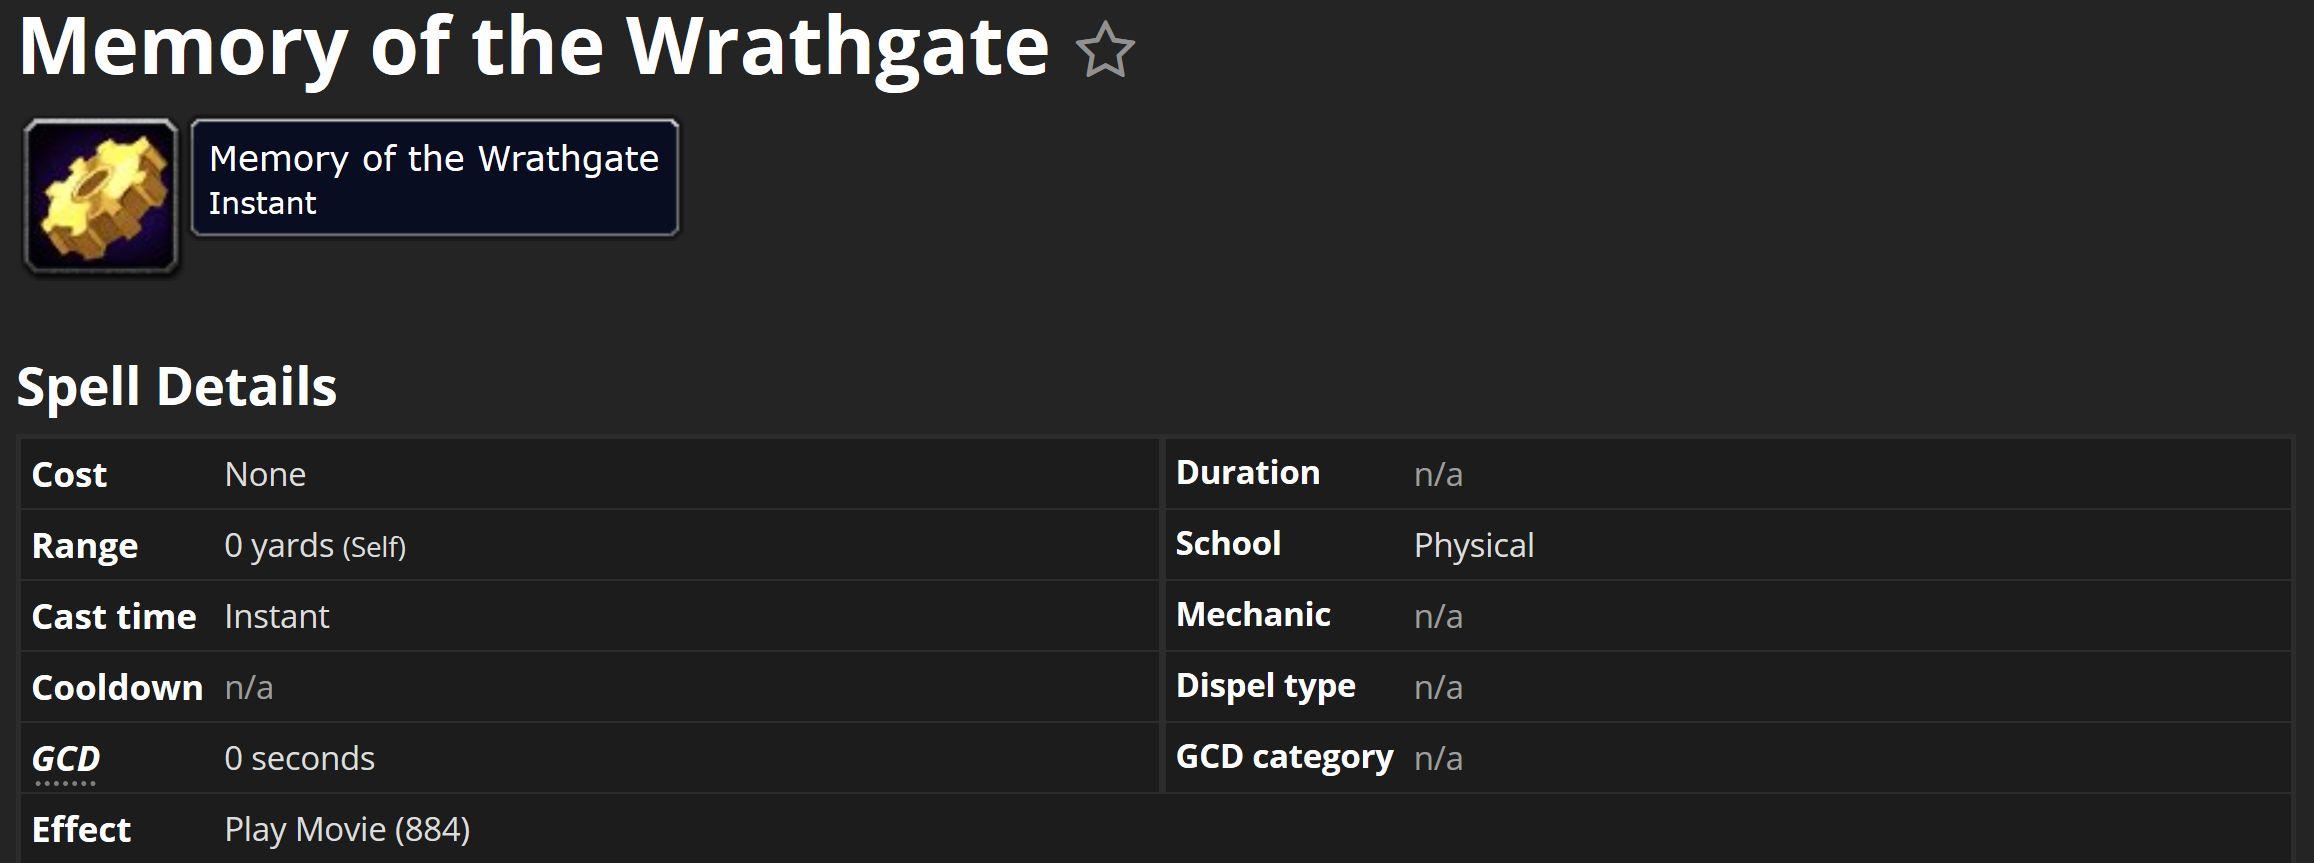Viewport: 2314px width, 863px height.
Task: Click the Duration label
Action: [x=1248, y=472]
